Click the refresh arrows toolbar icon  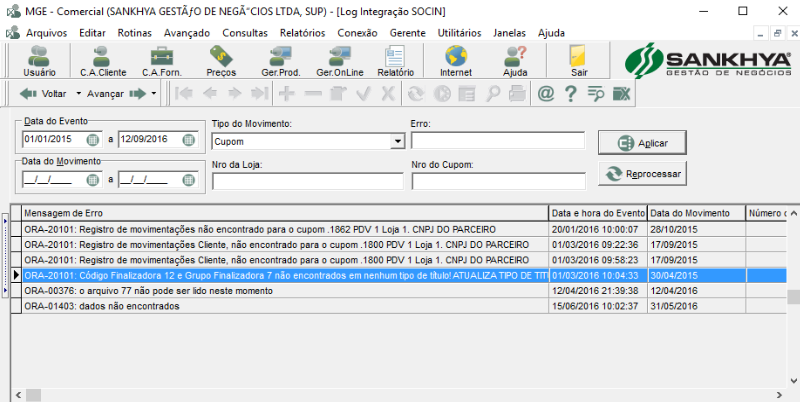pos(417,94)
